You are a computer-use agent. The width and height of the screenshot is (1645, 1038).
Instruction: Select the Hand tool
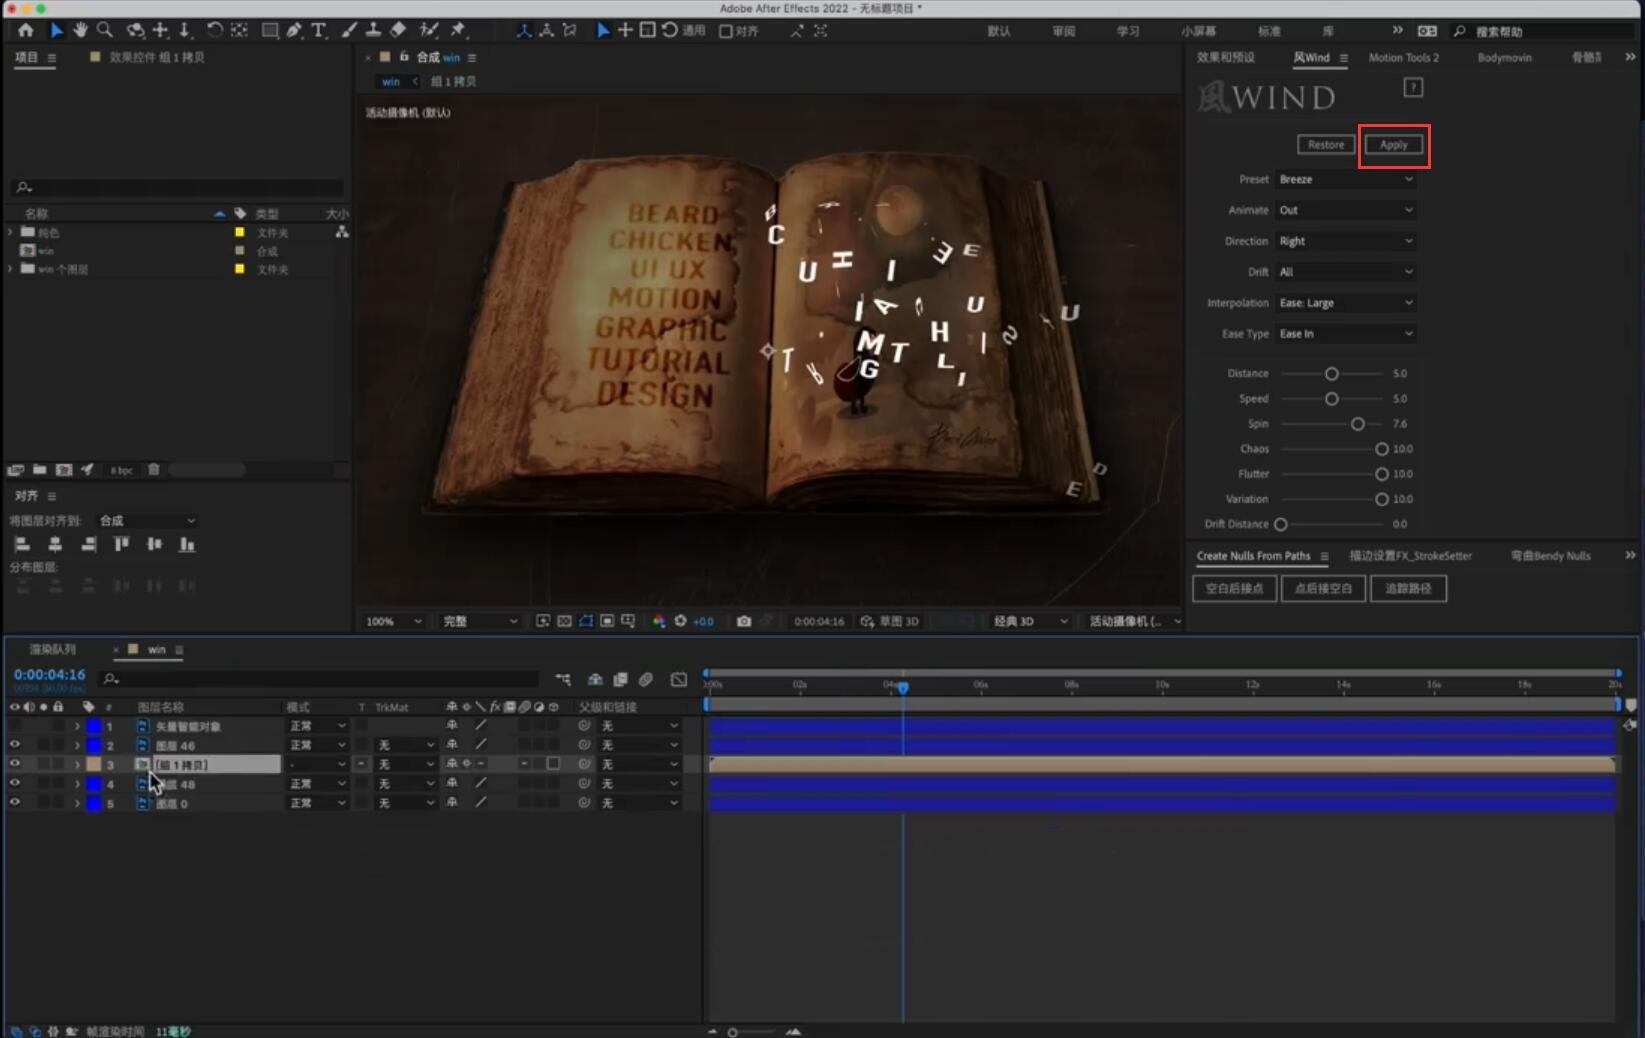point(80,31)
